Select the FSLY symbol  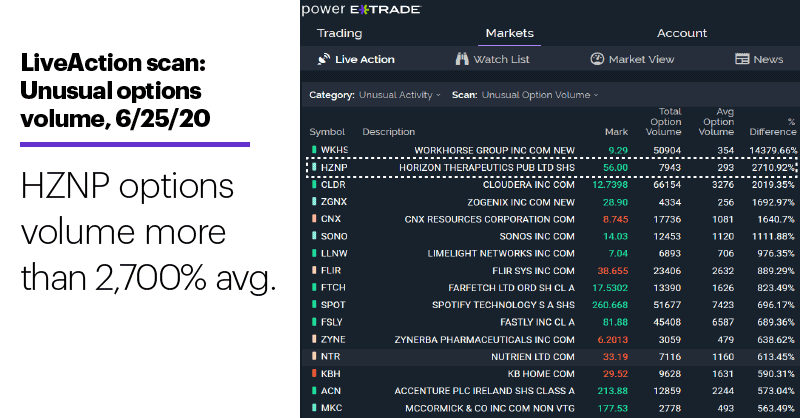[x=332, y=322]
